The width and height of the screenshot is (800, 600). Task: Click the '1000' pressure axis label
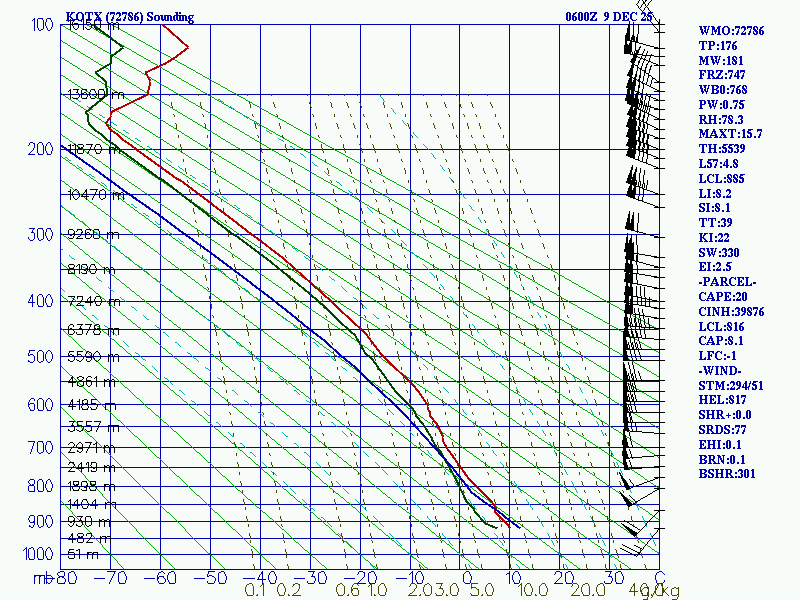pyautogui.click(x=38, y=554)
